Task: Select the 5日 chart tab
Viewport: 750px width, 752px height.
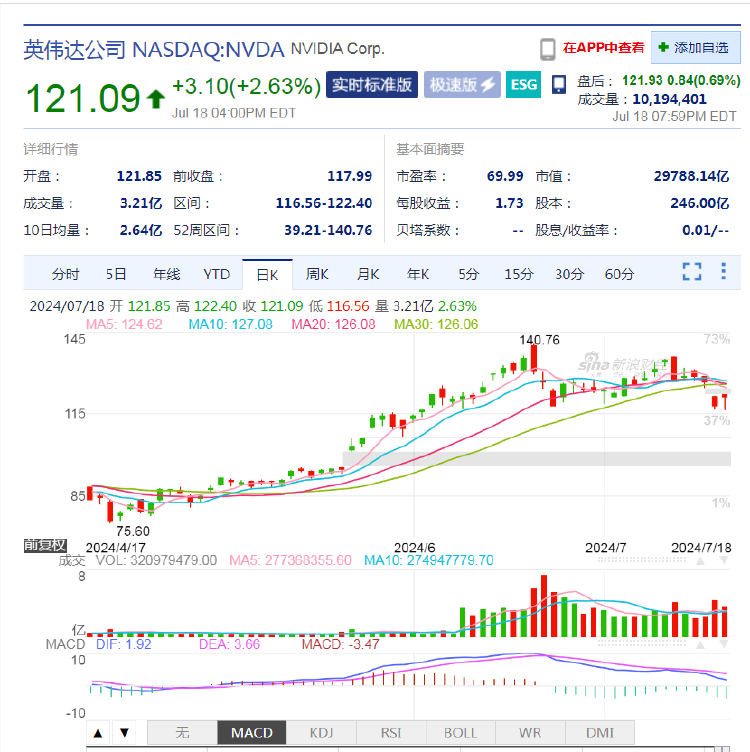Action: tap(116, 274)
